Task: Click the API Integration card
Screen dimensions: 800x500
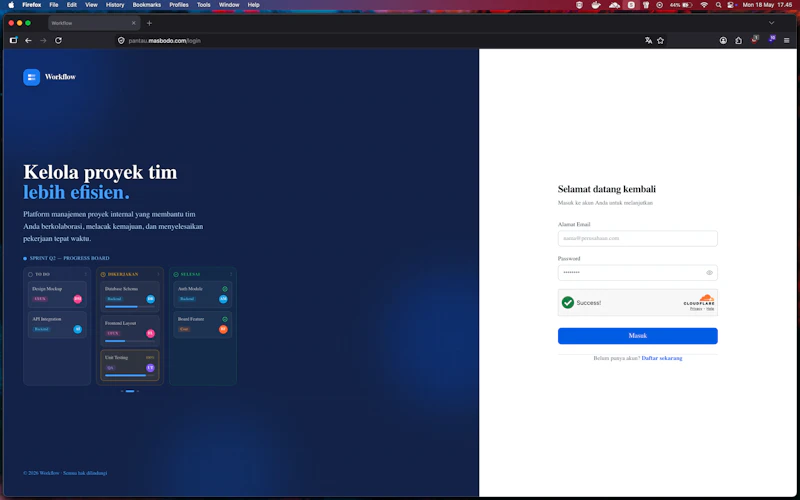Action: 57,324
